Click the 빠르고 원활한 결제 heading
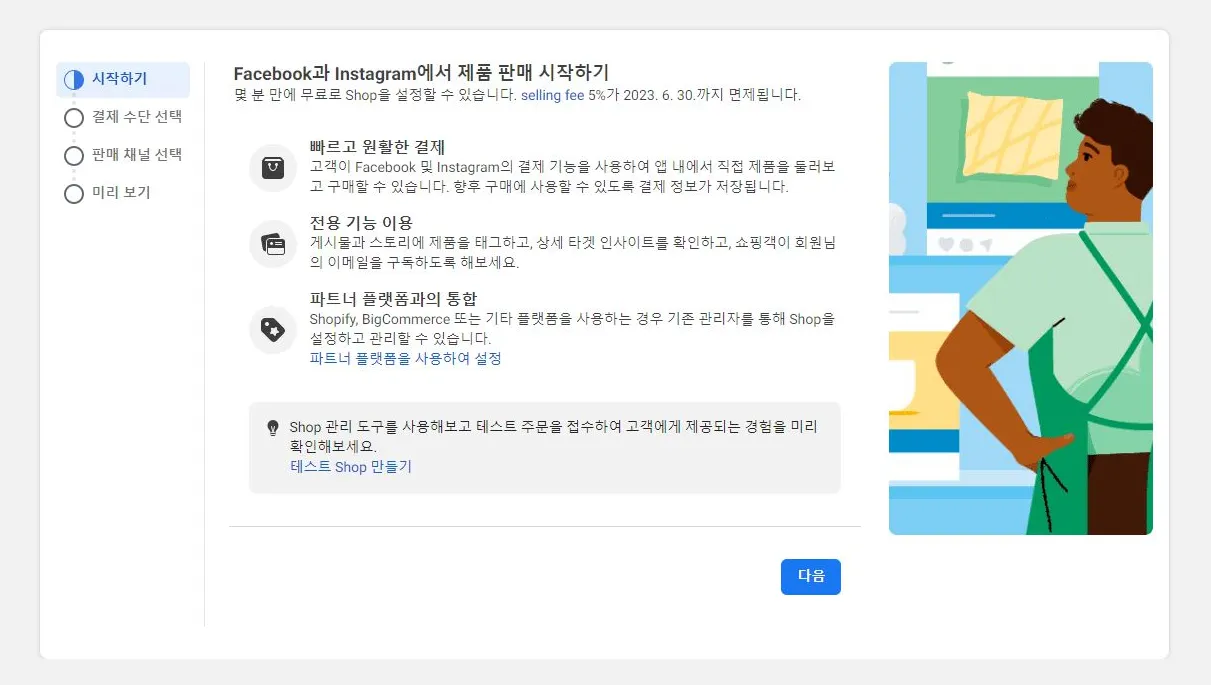 click(x=377, y=148)
